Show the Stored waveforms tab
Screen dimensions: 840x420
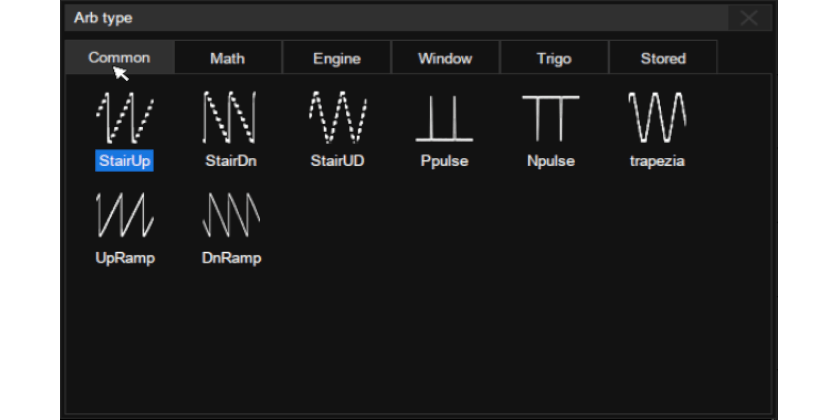[663, 59]
